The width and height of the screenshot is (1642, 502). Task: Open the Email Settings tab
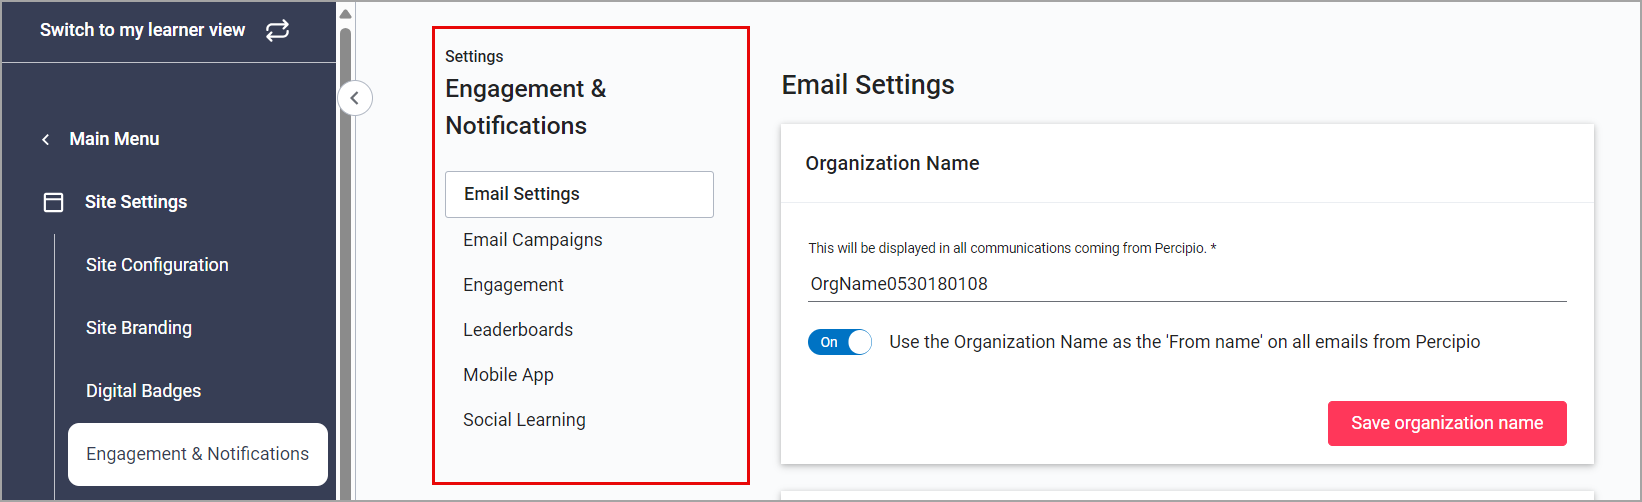579,194
